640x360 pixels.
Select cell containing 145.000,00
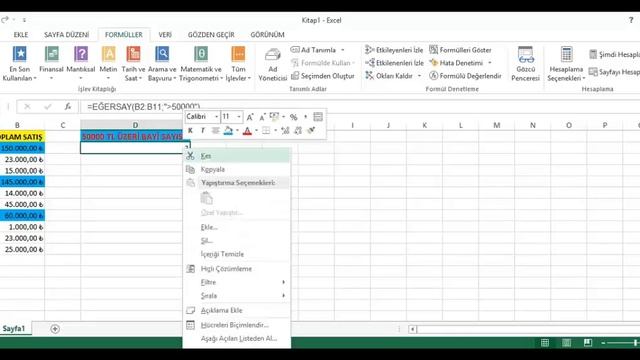coord(22,182)
